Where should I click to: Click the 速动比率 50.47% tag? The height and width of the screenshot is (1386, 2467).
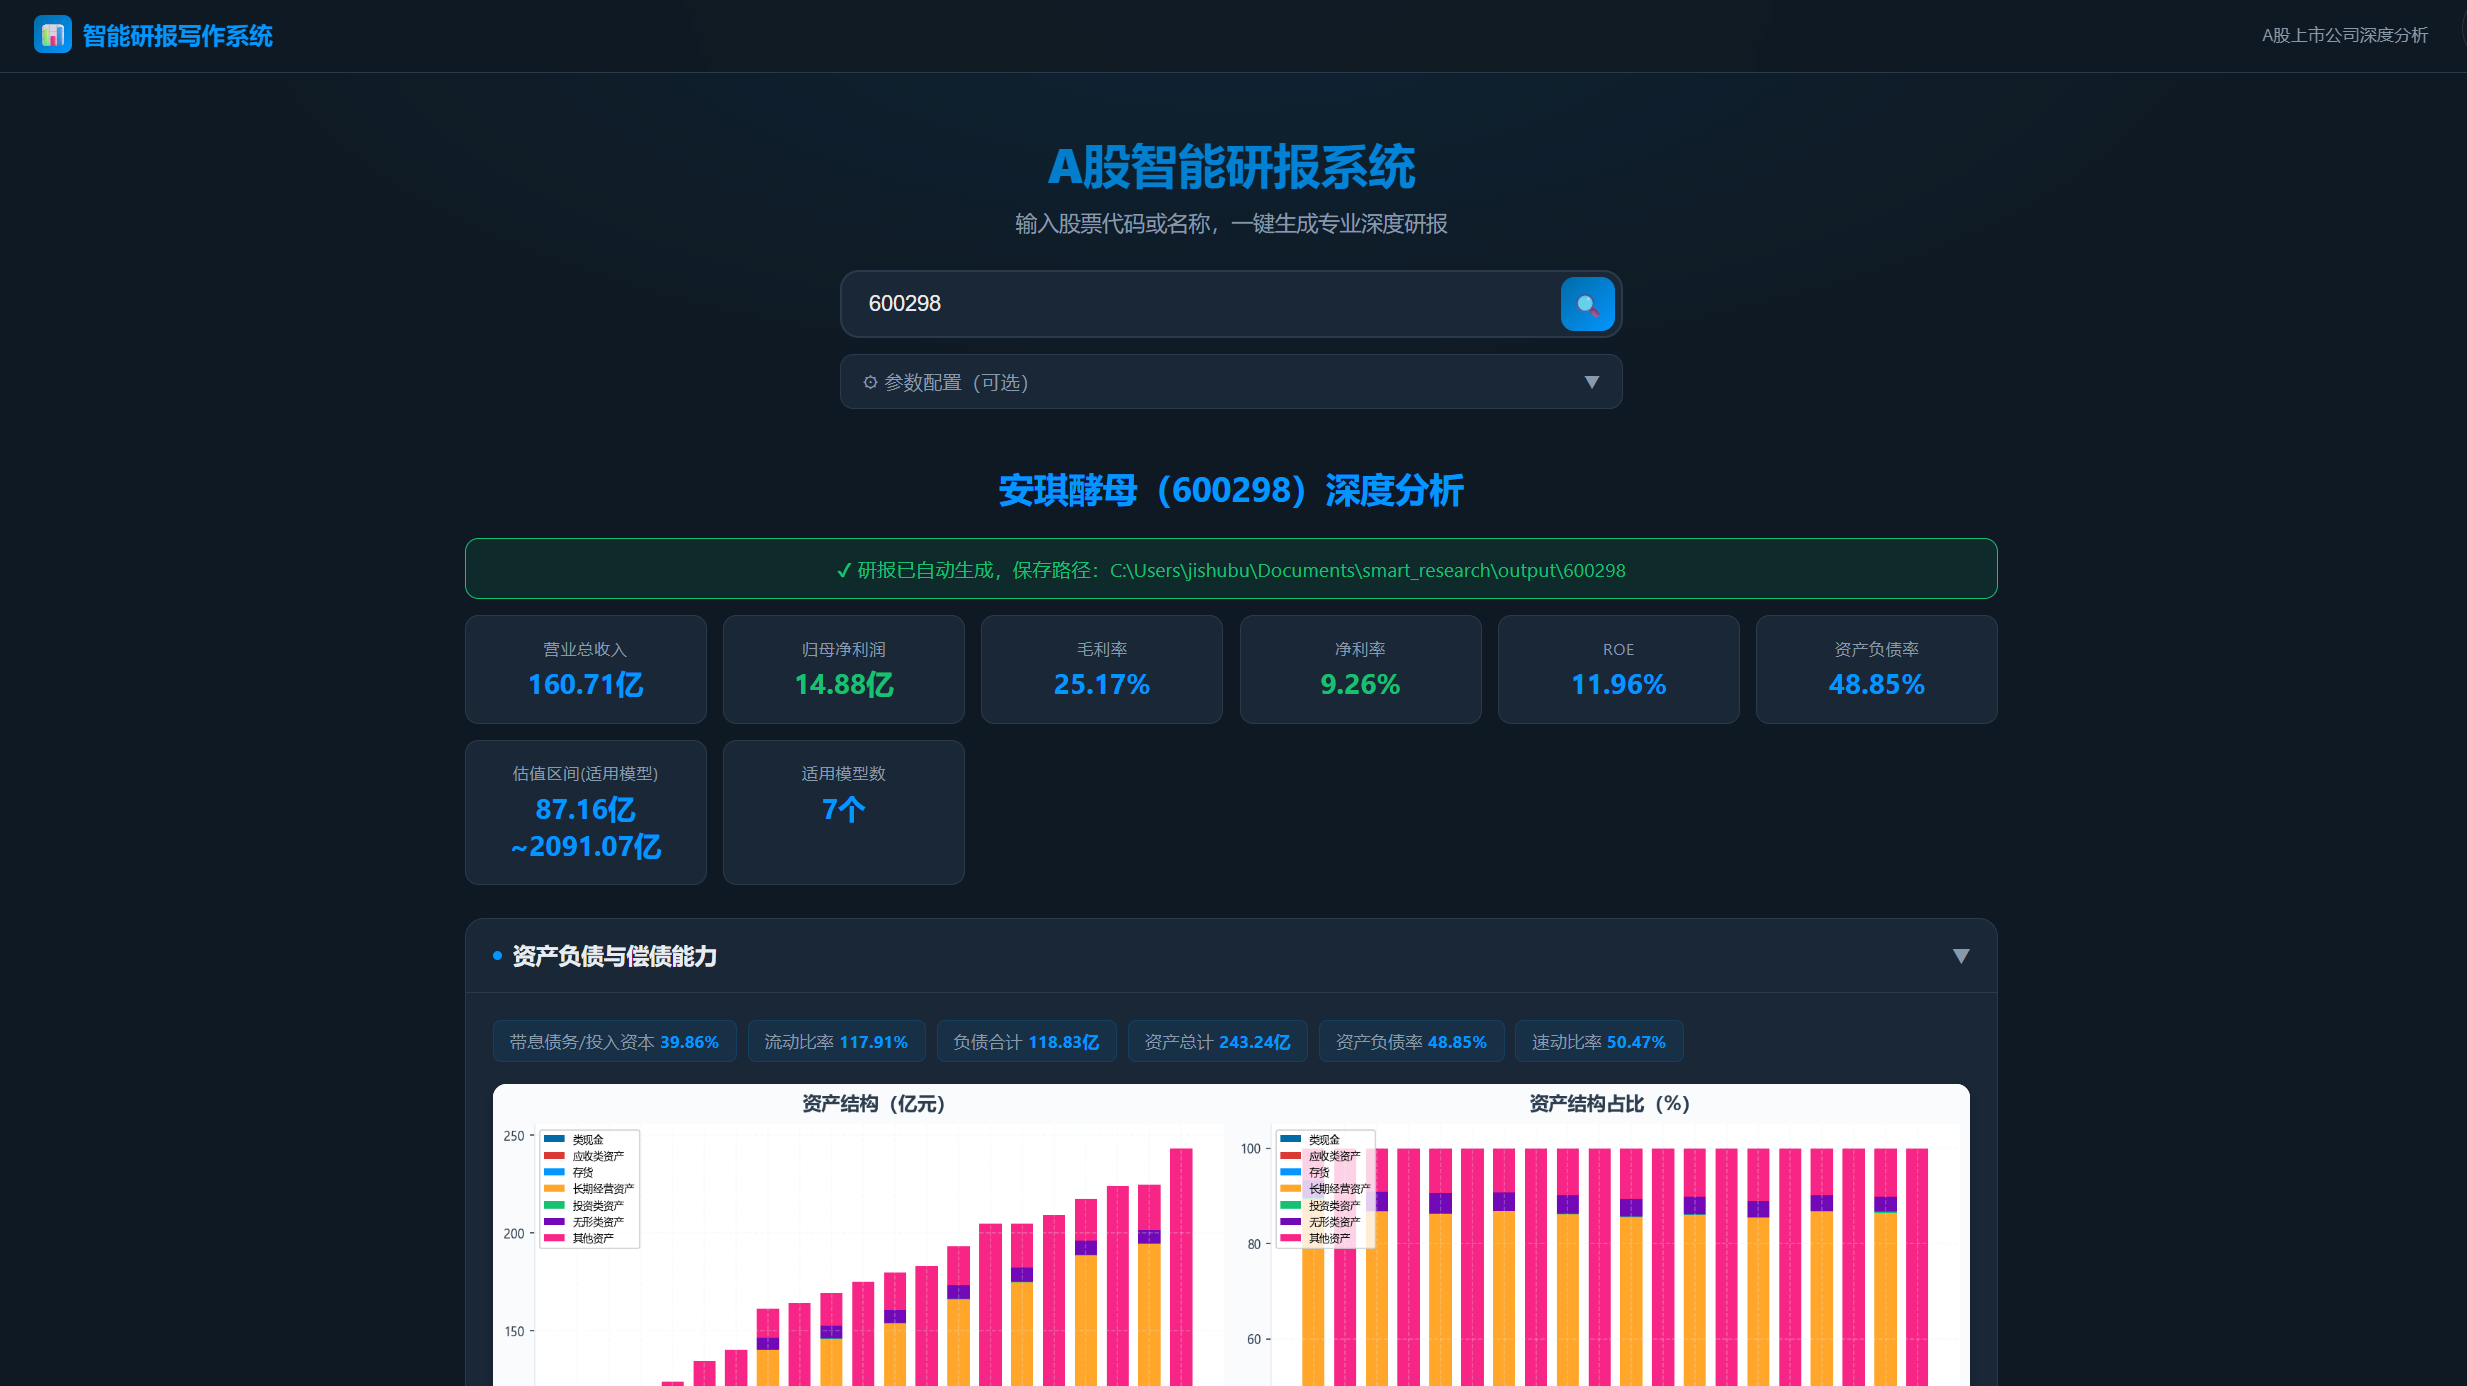[x=1598, y=1042]
